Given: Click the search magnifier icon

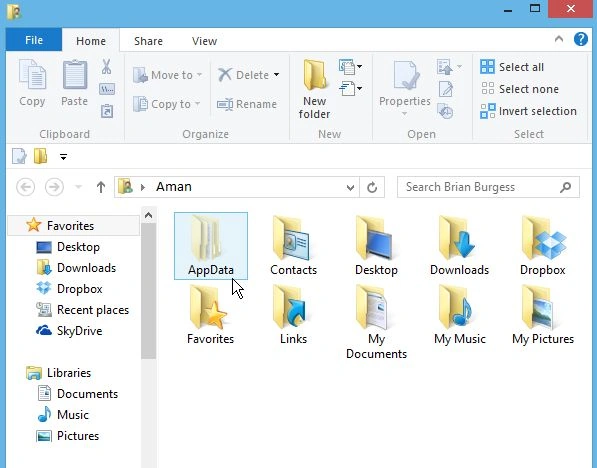Looking at the screenshot, I should point(566,187).
